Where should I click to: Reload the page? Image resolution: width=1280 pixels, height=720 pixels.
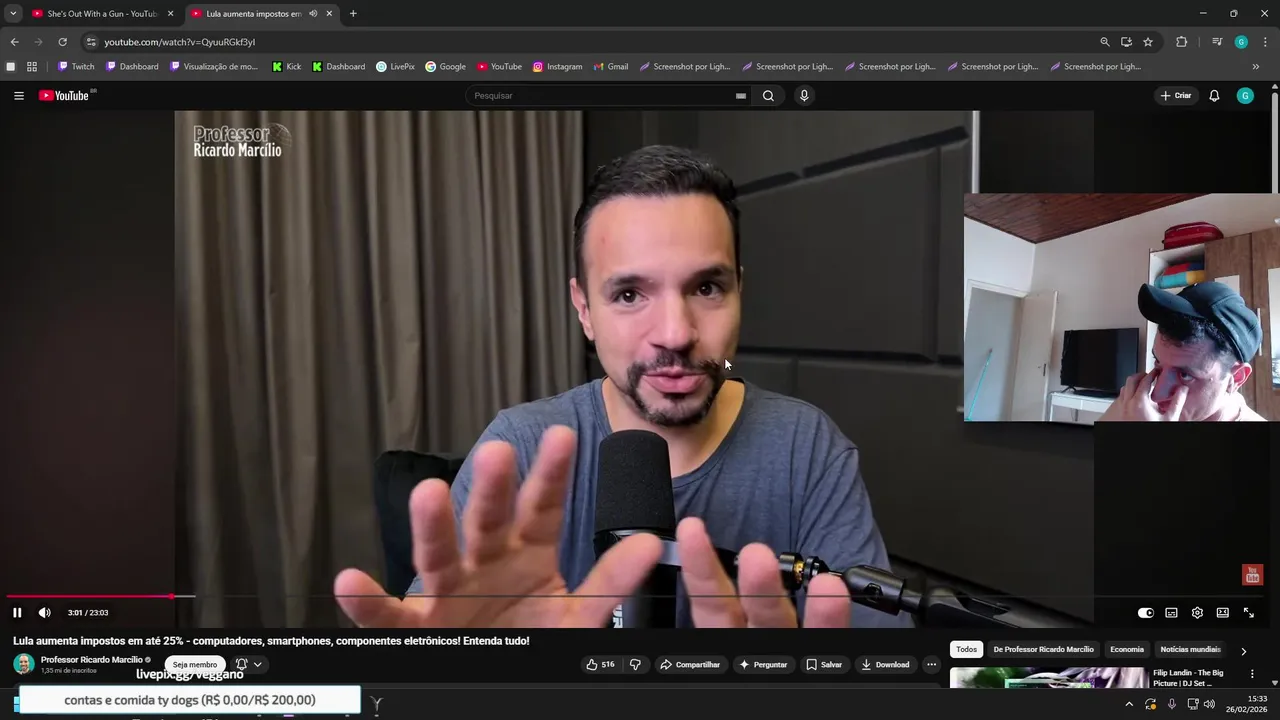click(62, 42)
